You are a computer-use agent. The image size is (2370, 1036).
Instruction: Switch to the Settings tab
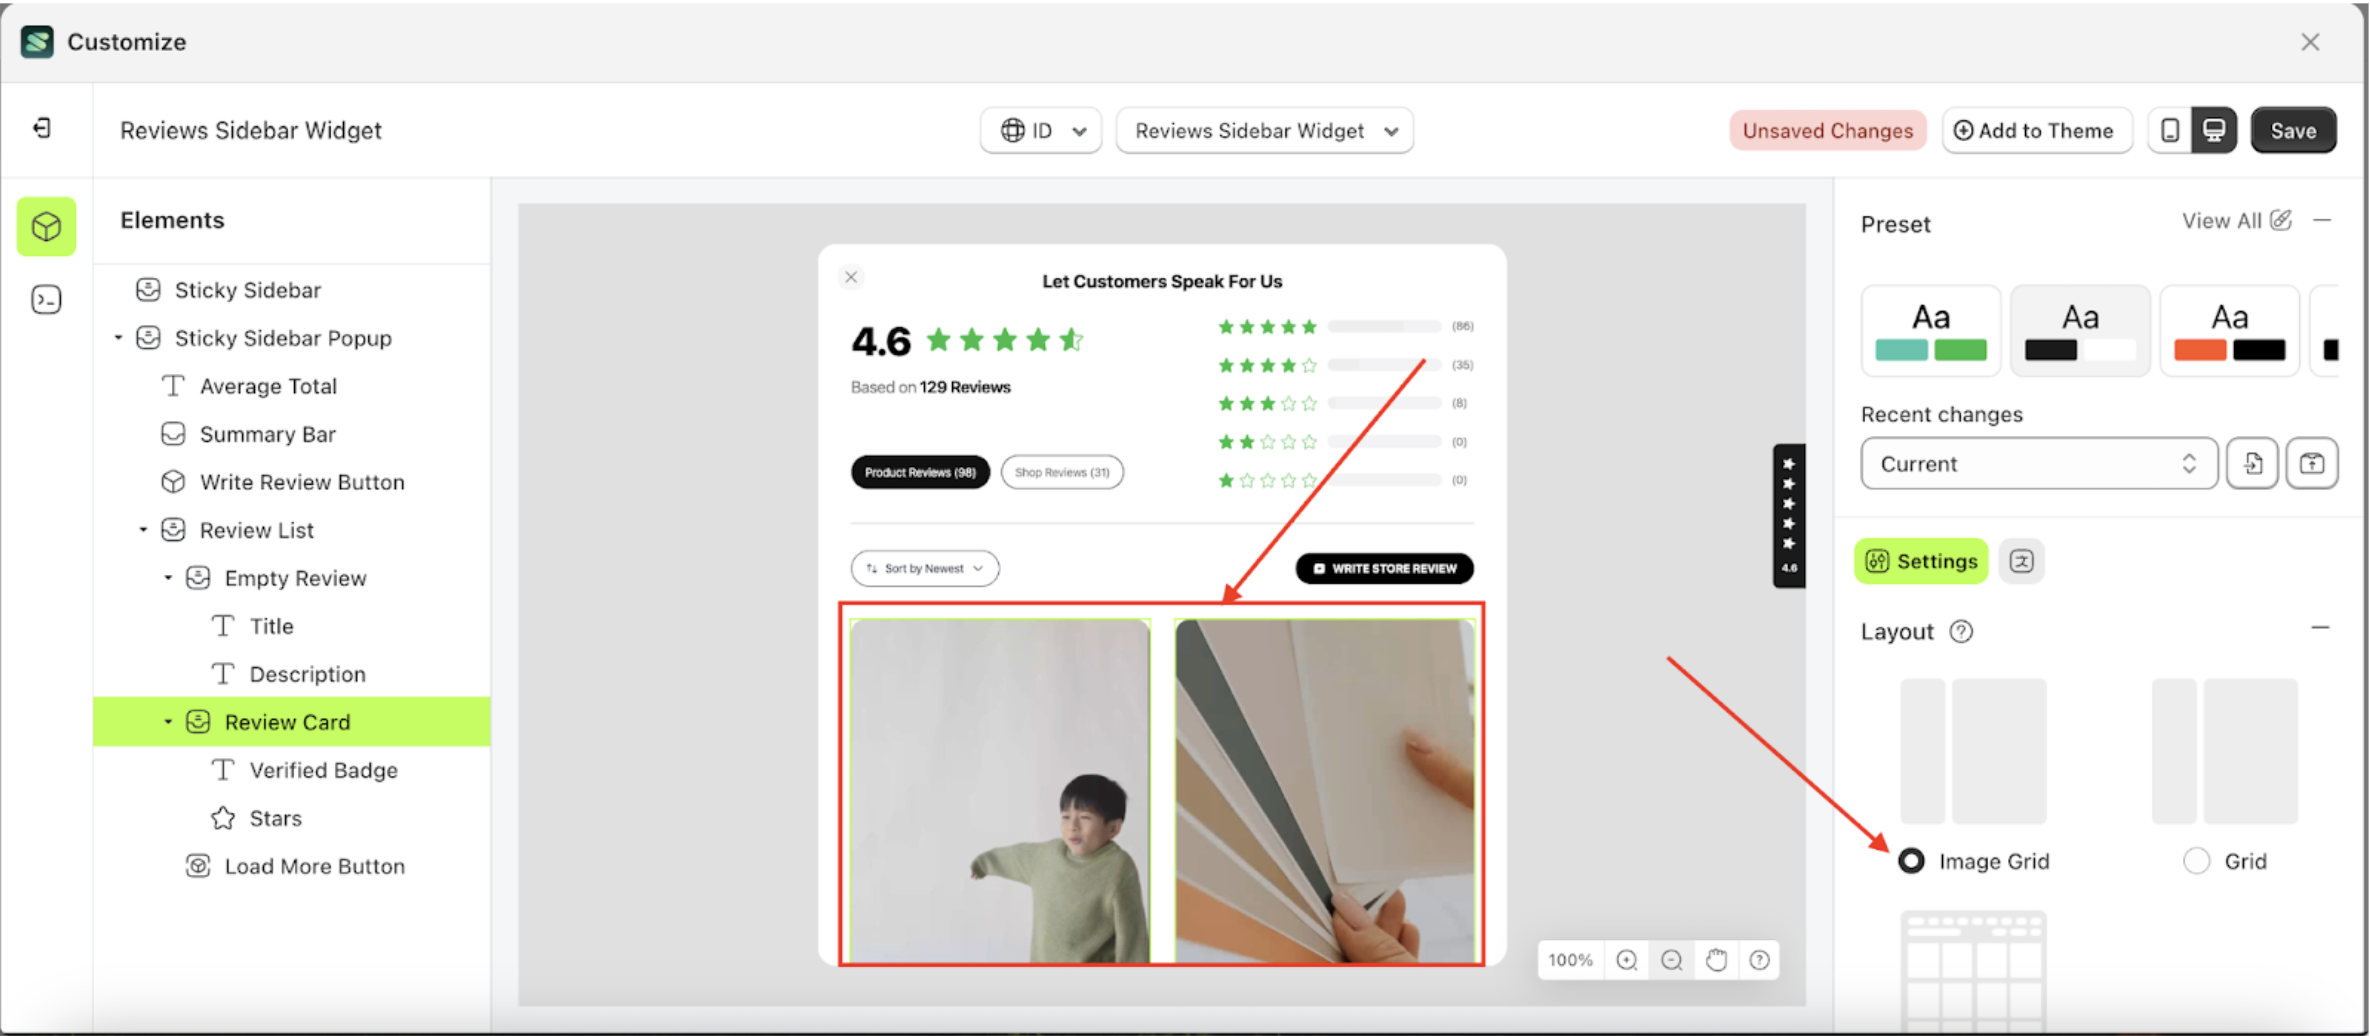tap(1921, 561)
